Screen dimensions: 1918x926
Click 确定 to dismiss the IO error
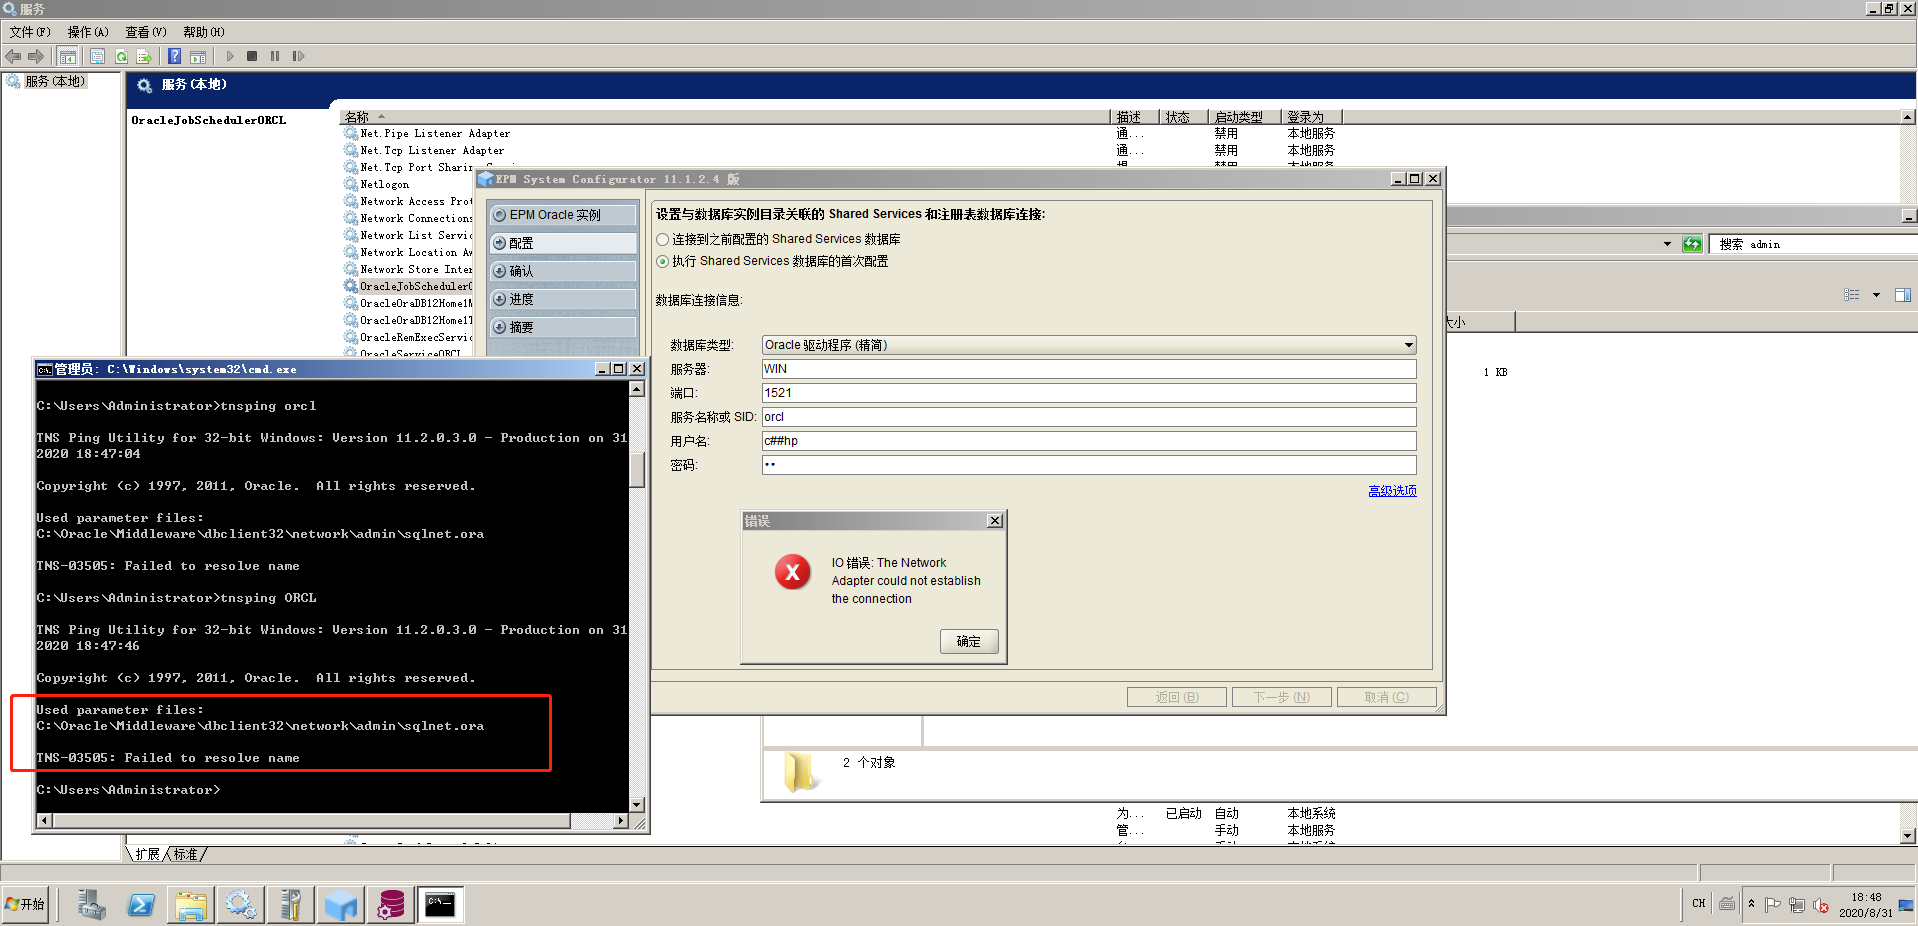968,641
